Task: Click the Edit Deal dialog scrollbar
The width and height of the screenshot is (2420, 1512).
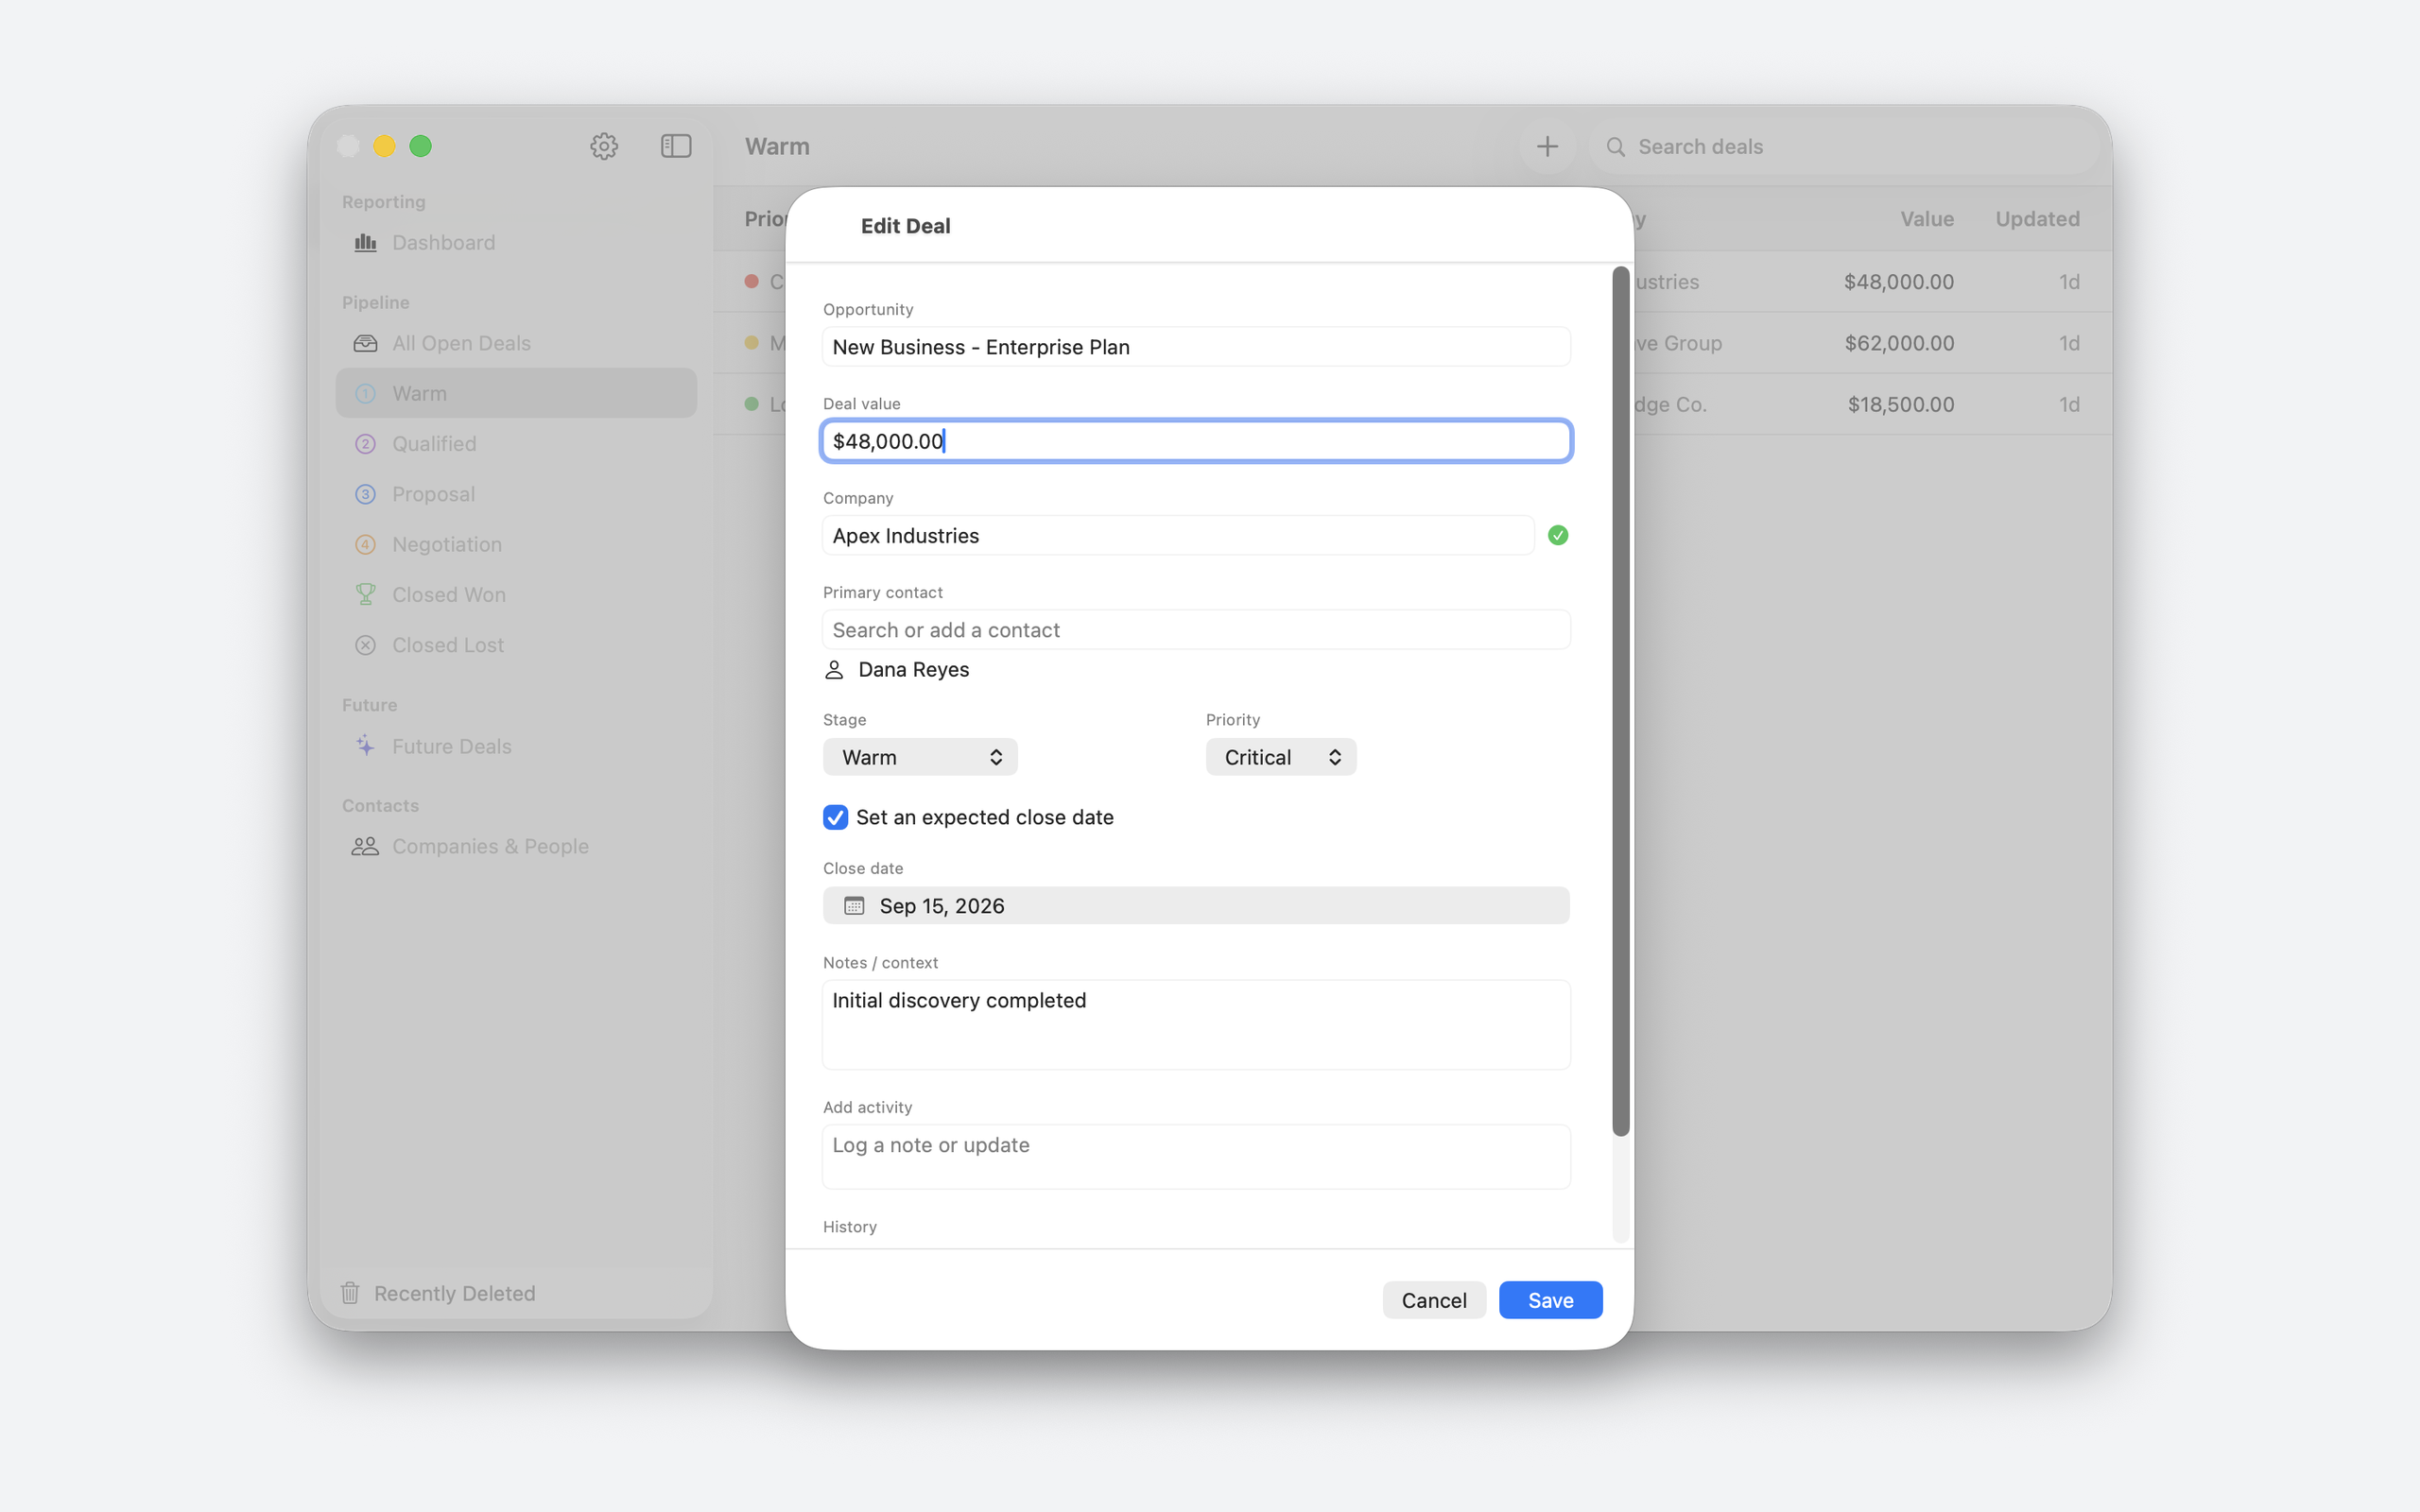Action: (1621, 700)
